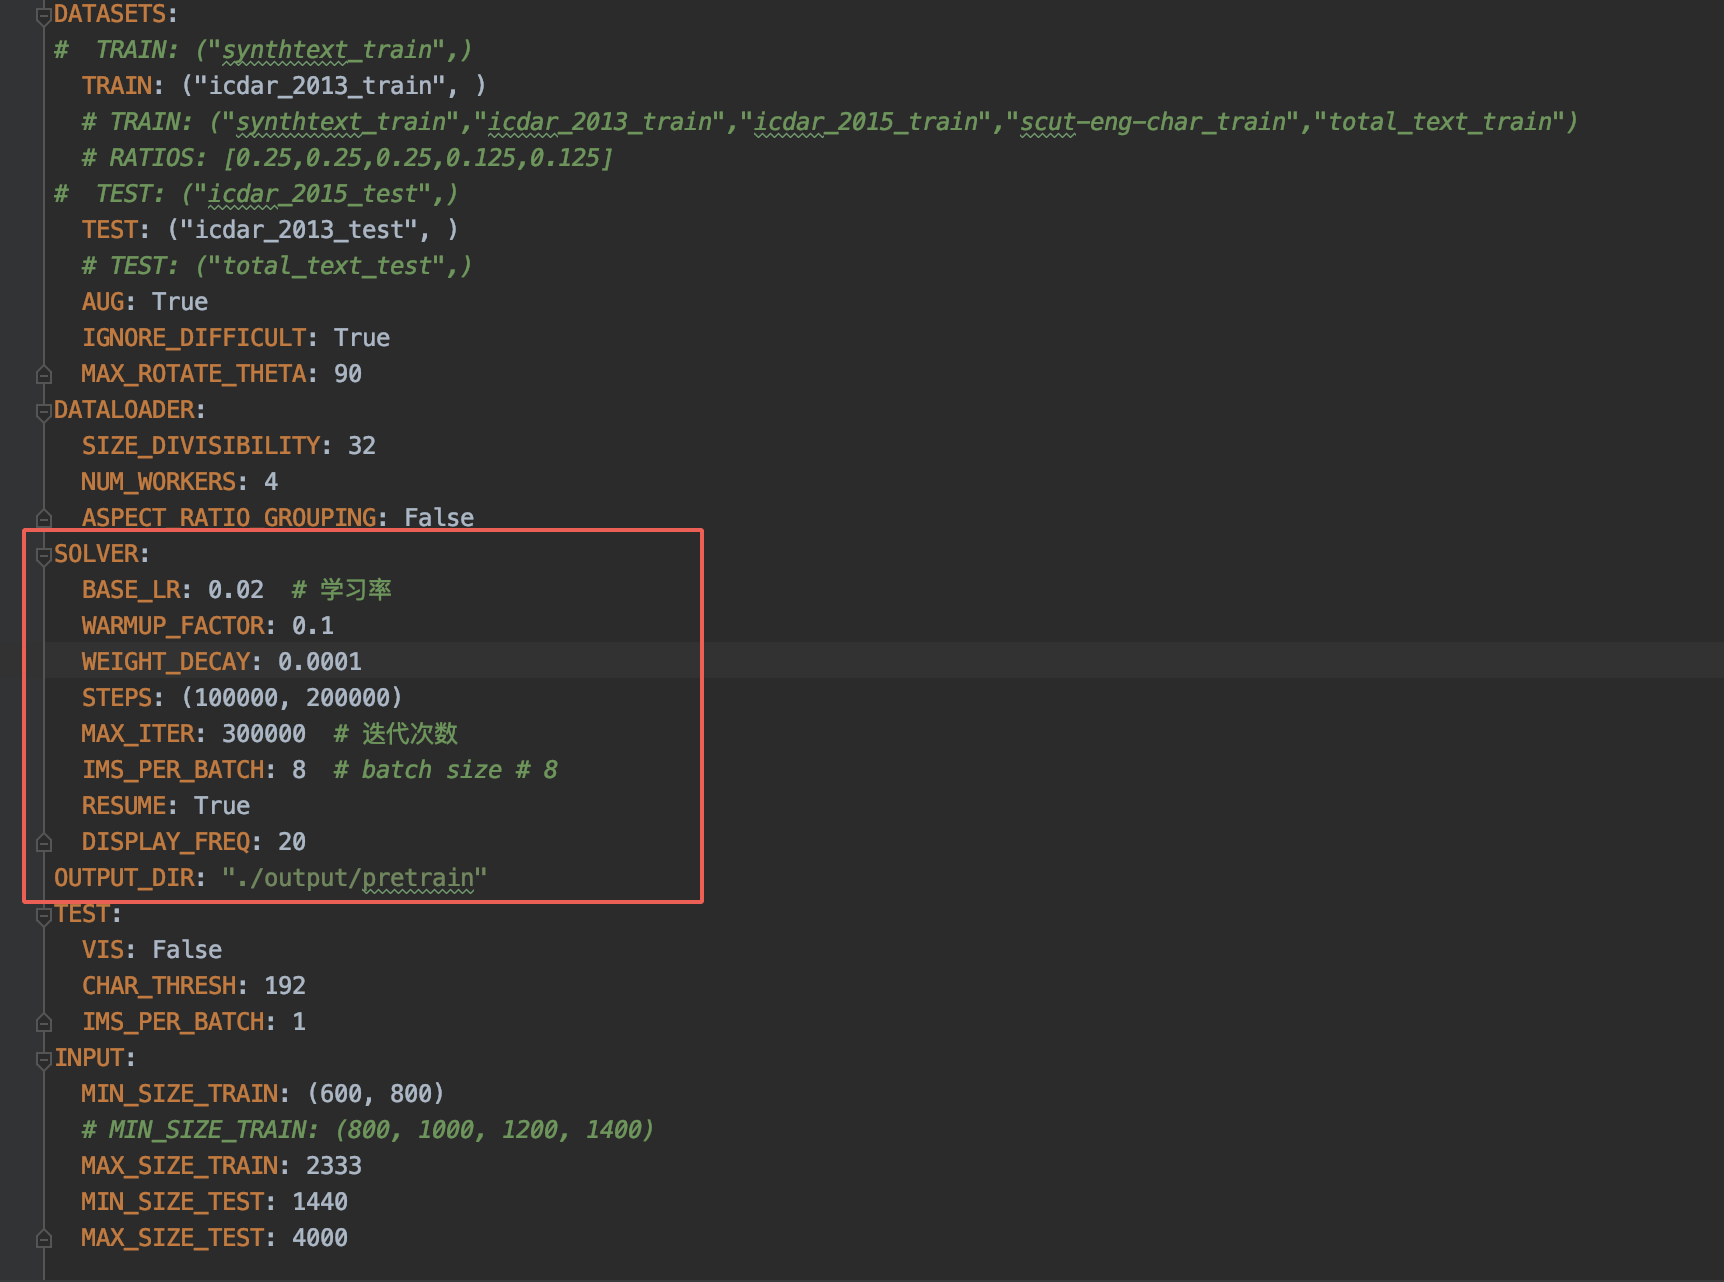1724x1282 pixels.
Task: Click the AUG: True value
Action: coord(180,302)
